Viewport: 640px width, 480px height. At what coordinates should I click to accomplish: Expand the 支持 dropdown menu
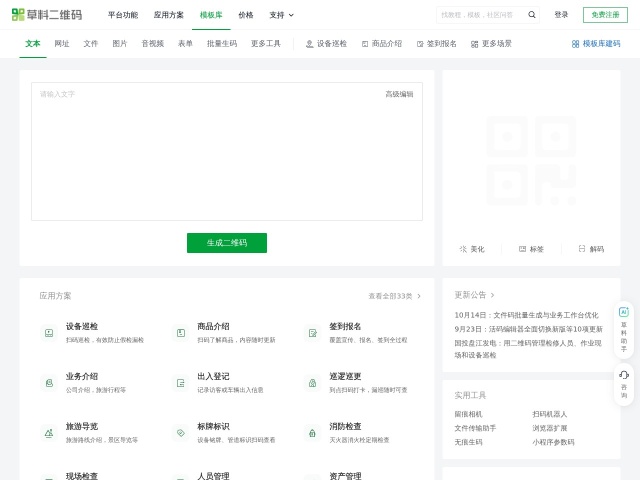pos(281,15)
